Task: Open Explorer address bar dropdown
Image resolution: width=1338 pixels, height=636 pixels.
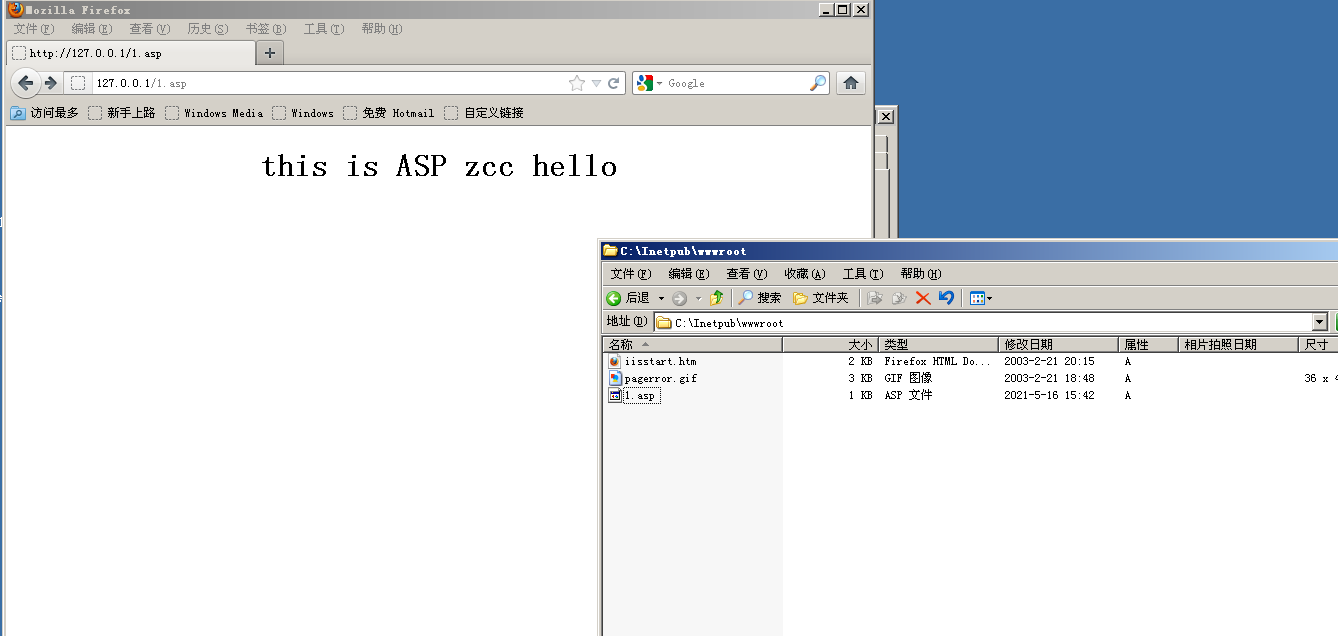Action: [x=1320, y=322]
